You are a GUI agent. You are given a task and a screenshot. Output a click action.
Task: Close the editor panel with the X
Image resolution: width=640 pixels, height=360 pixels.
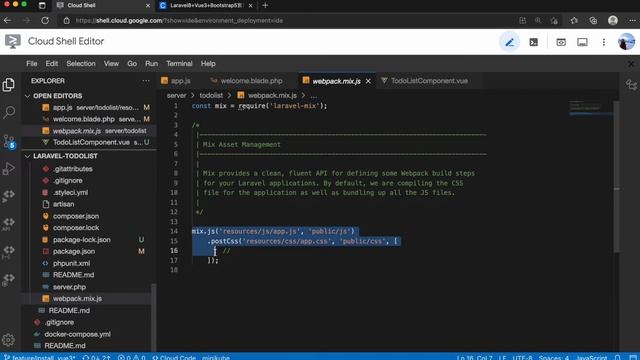click(631, 64)
